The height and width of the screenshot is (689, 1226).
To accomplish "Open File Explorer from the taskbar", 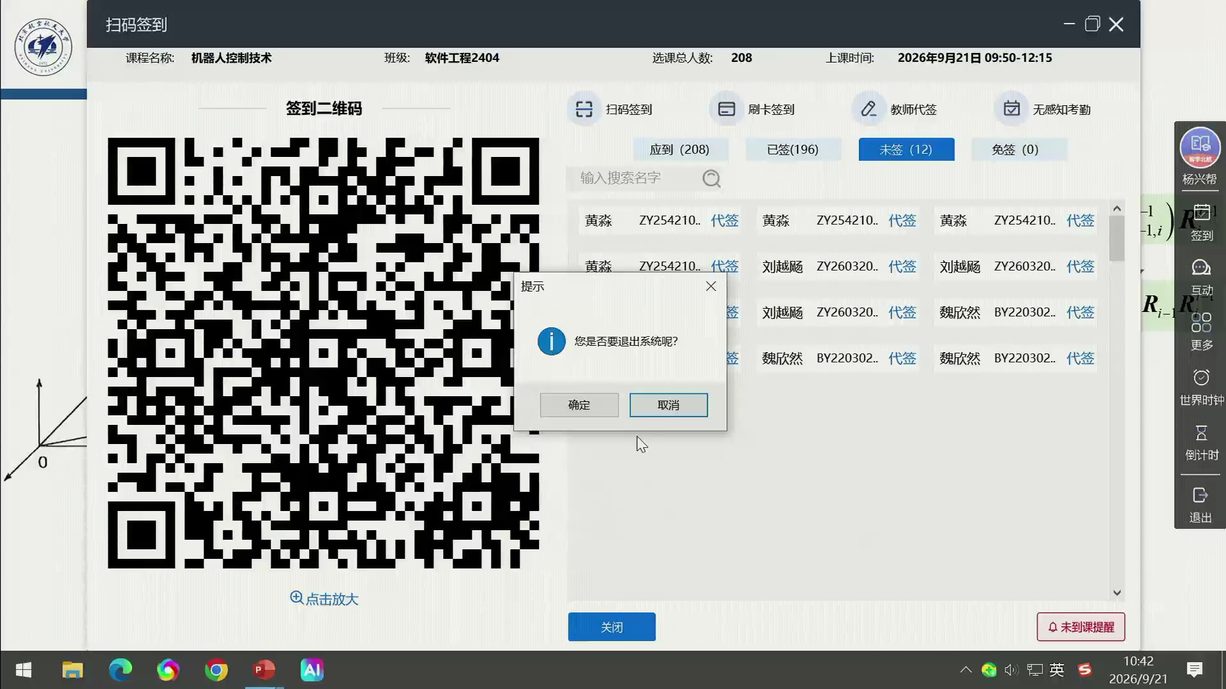I will point(72,670).
